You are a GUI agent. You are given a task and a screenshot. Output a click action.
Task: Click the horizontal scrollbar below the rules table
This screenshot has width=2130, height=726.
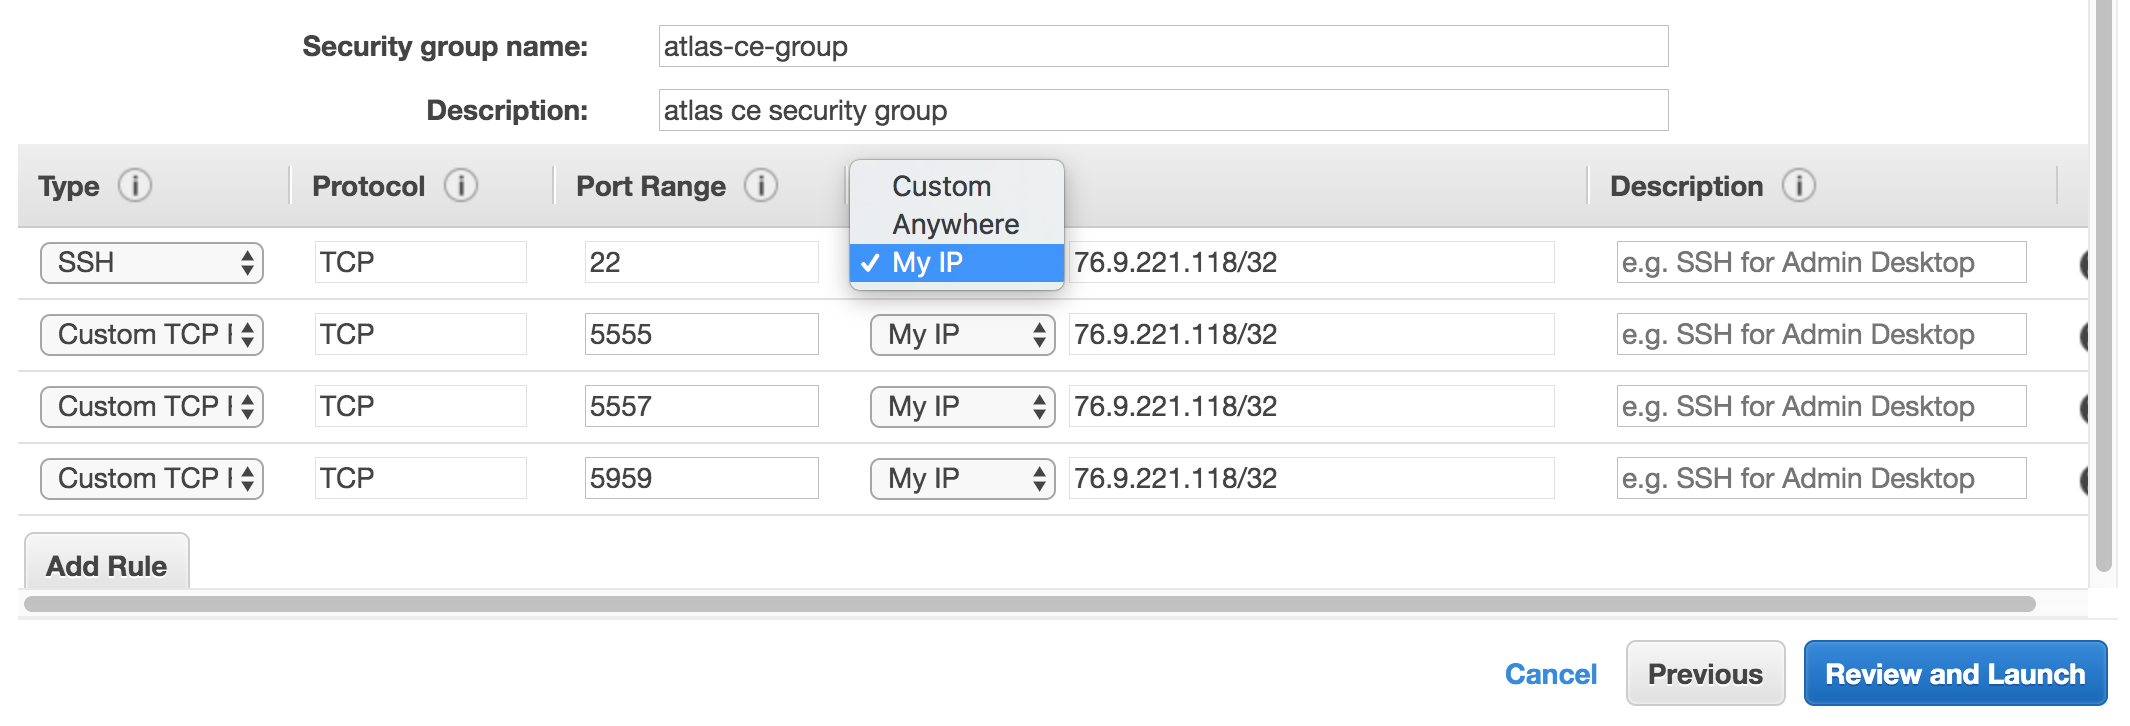(x=1029, y=604)
